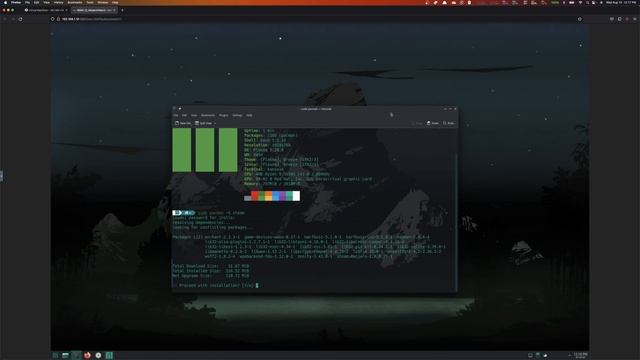Click the round white icon on the Plasma panel
The image size is (640, 360).
click(x=98, y=356)
